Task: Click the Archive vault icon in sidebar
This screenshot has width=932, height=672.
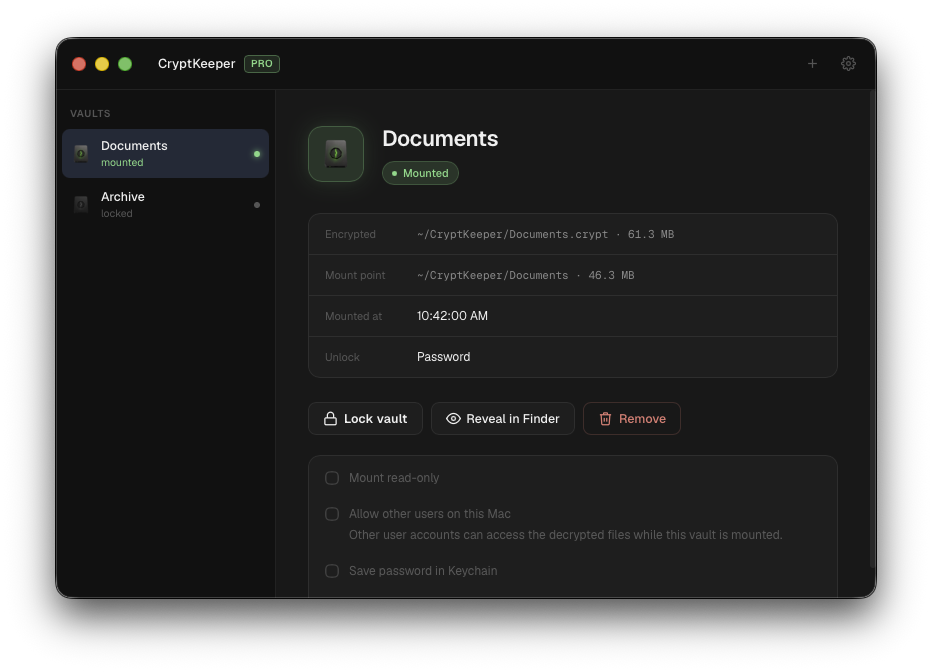Action: click(81, 204)
